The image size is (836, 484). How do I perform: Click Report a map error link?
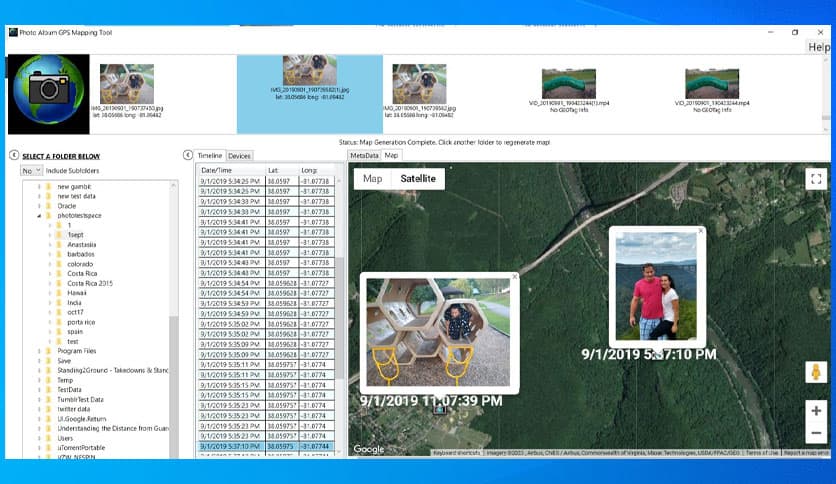pos(806,453)
